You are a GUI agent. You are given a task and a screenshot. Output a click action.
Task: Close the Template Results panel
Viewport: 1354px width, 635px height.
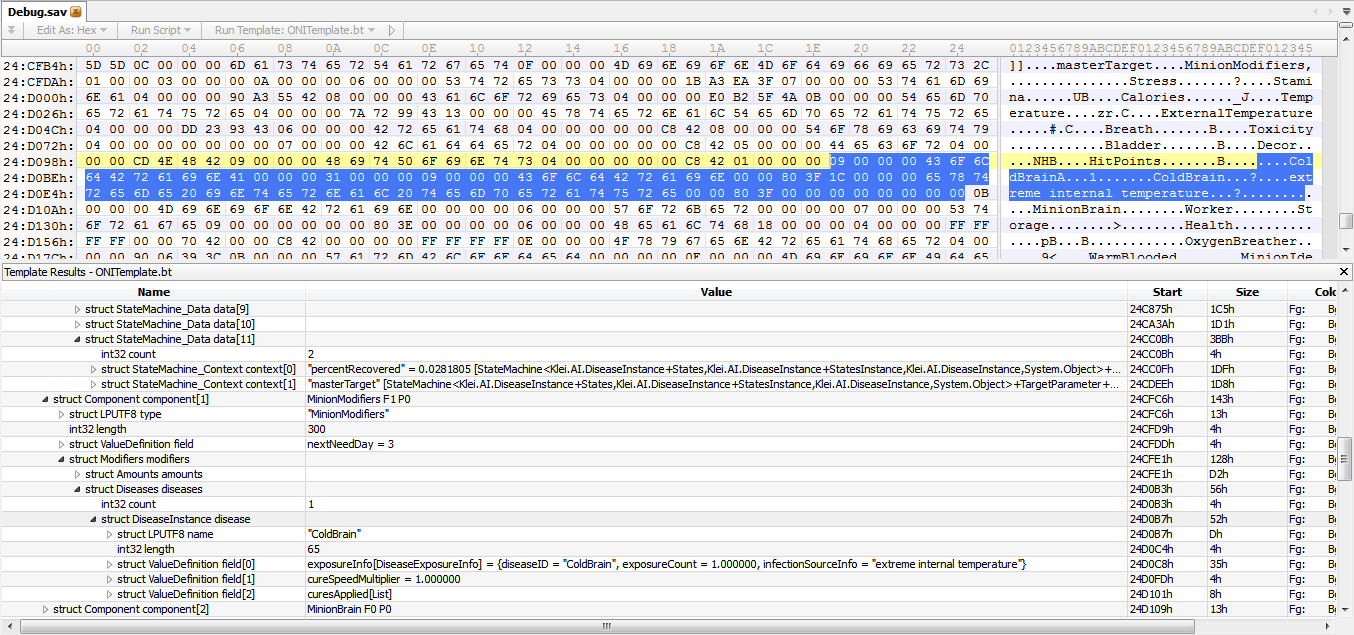coord(1344,272)
